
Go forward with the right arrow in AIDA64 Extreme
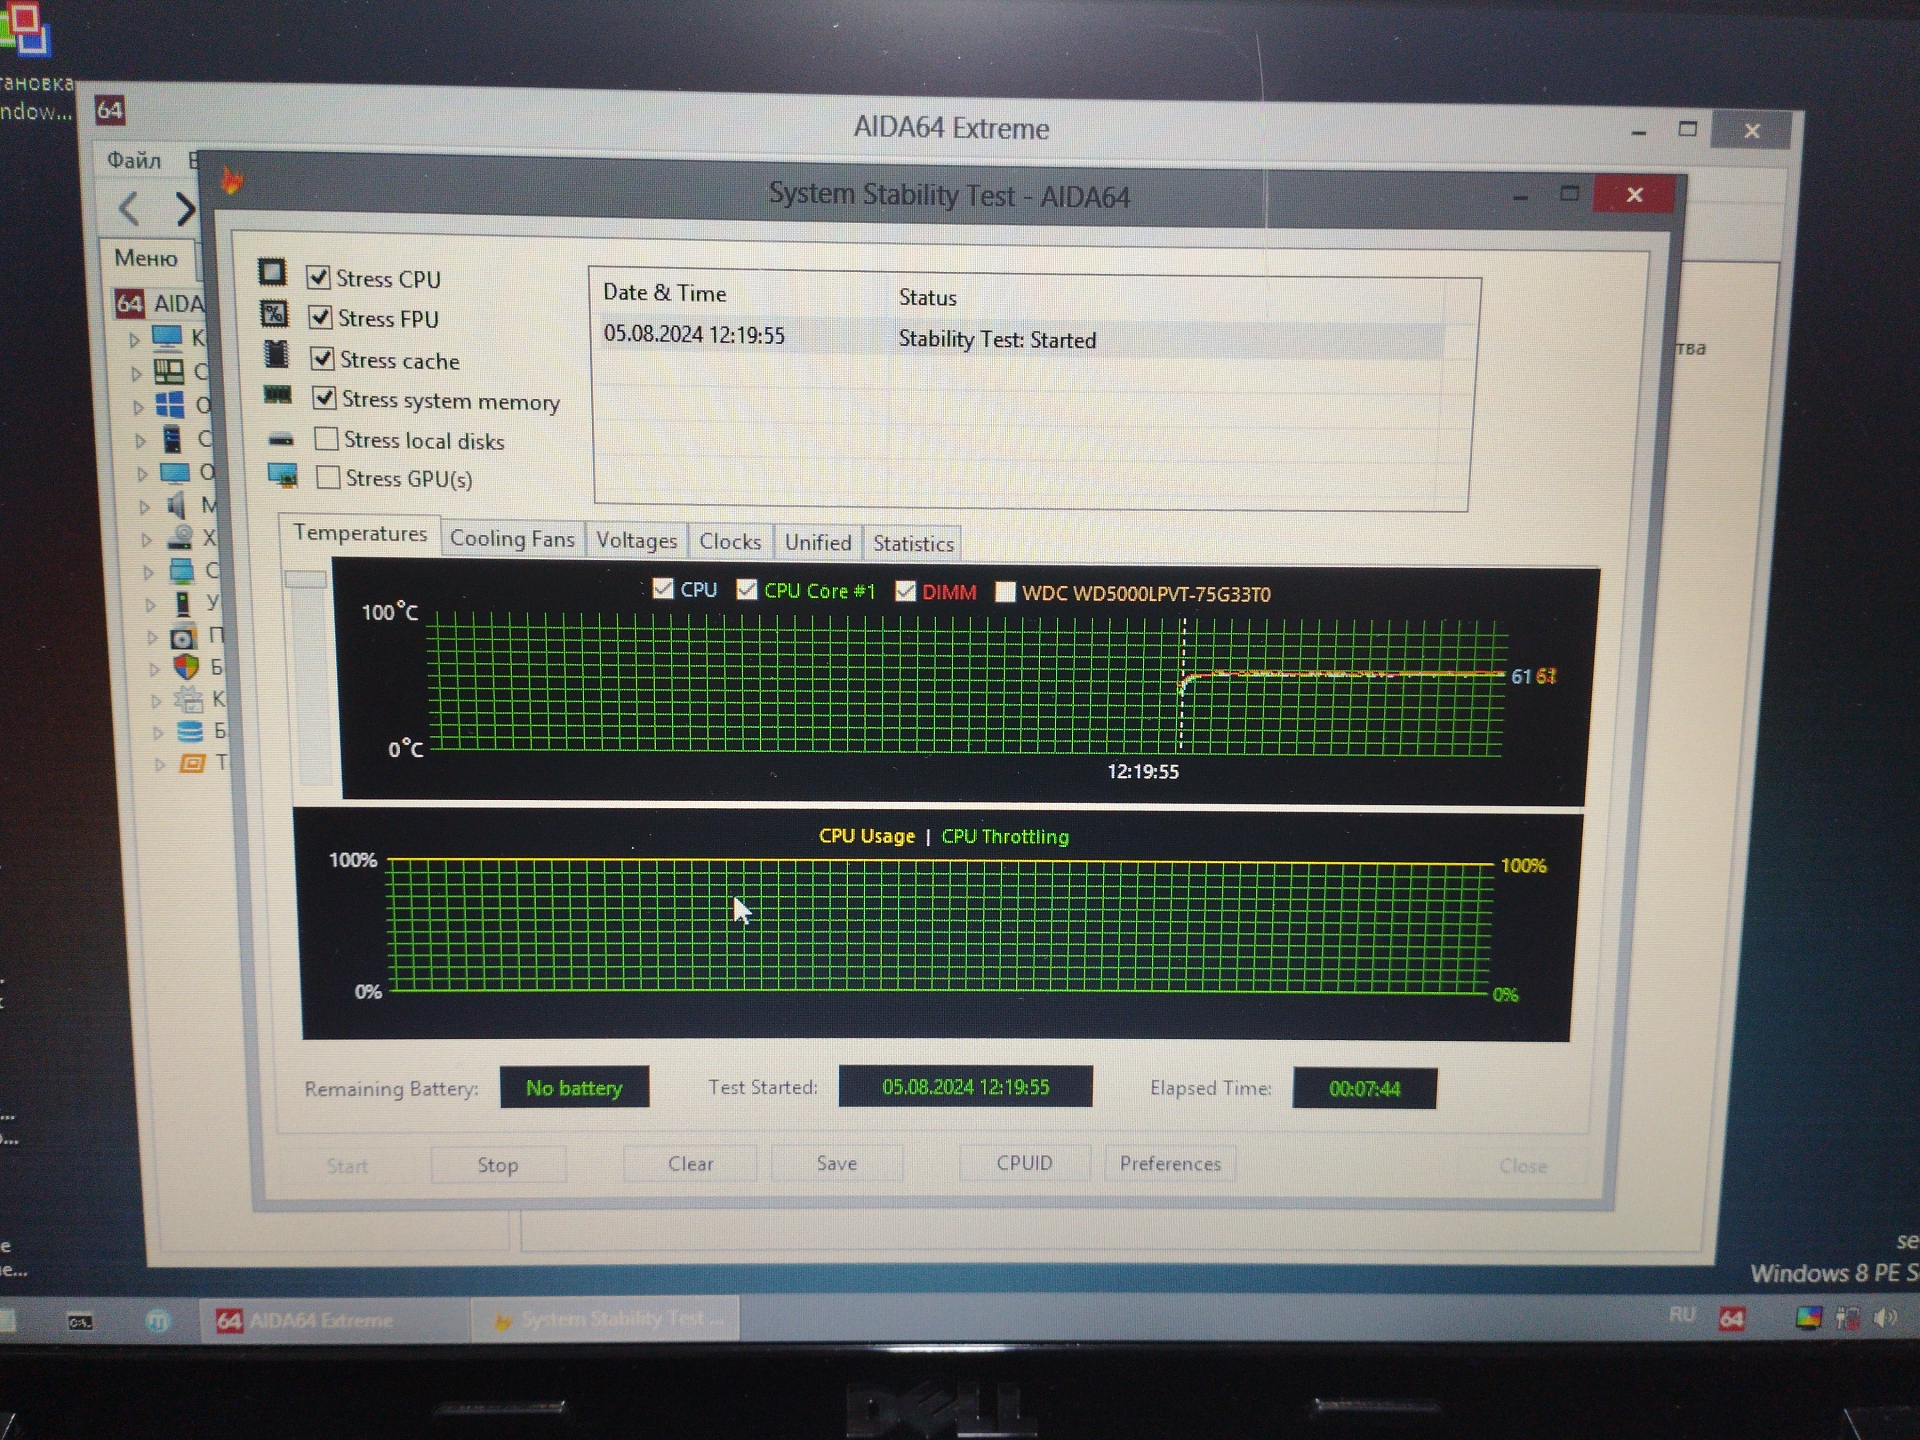pyautogui.click(x=185, y=209)
